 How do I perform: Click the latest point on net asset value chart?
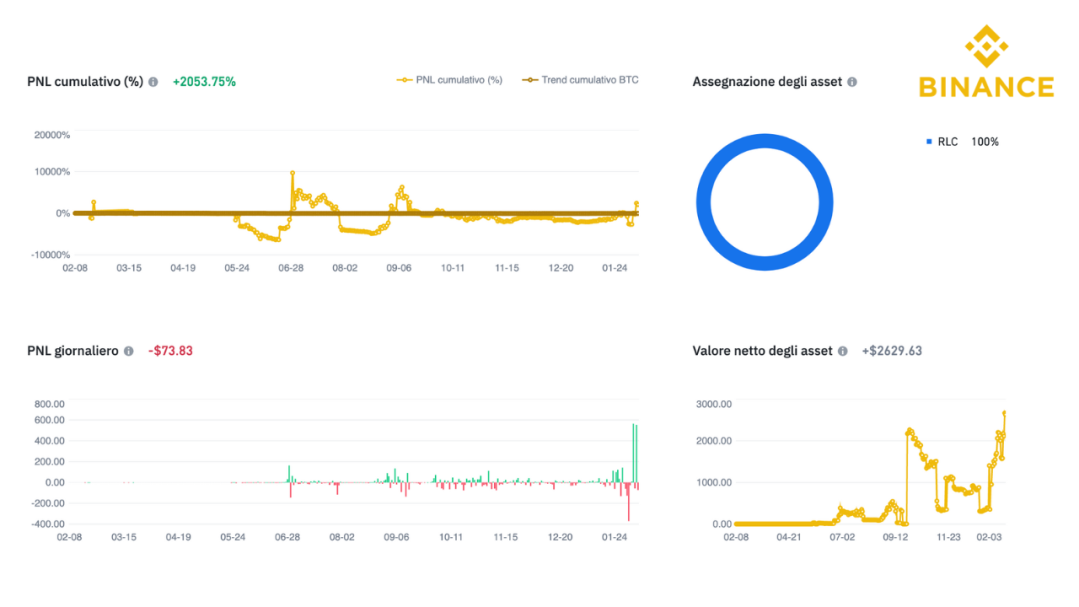[x=1004, y=413]
